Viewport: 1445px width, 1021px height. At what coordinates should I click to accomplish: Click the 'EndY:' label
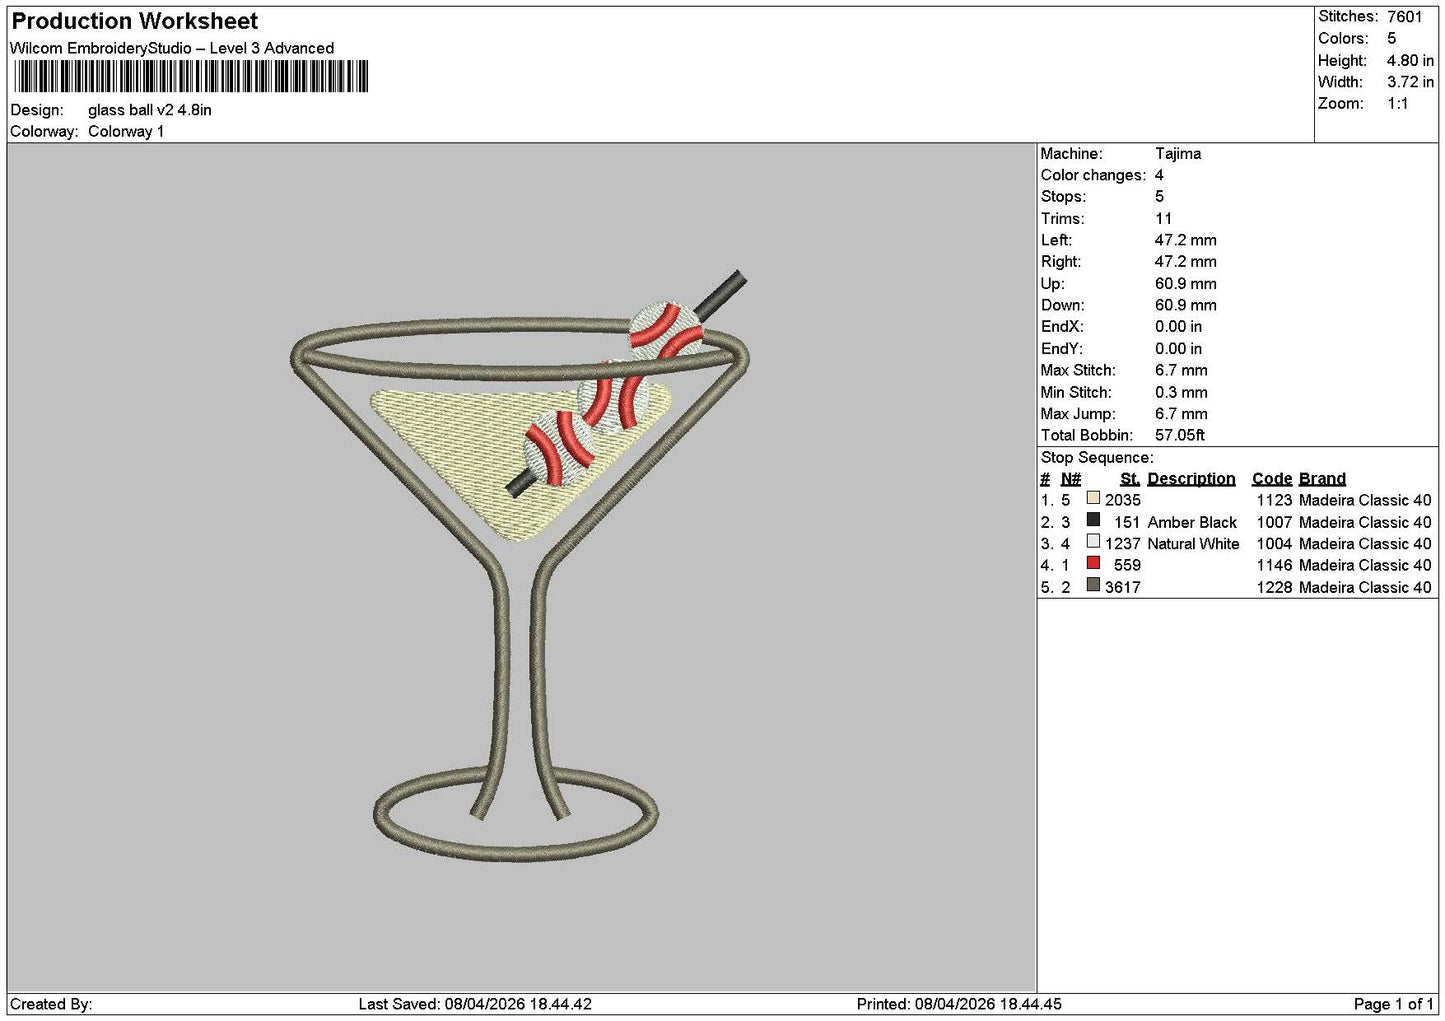[1062, 349]
